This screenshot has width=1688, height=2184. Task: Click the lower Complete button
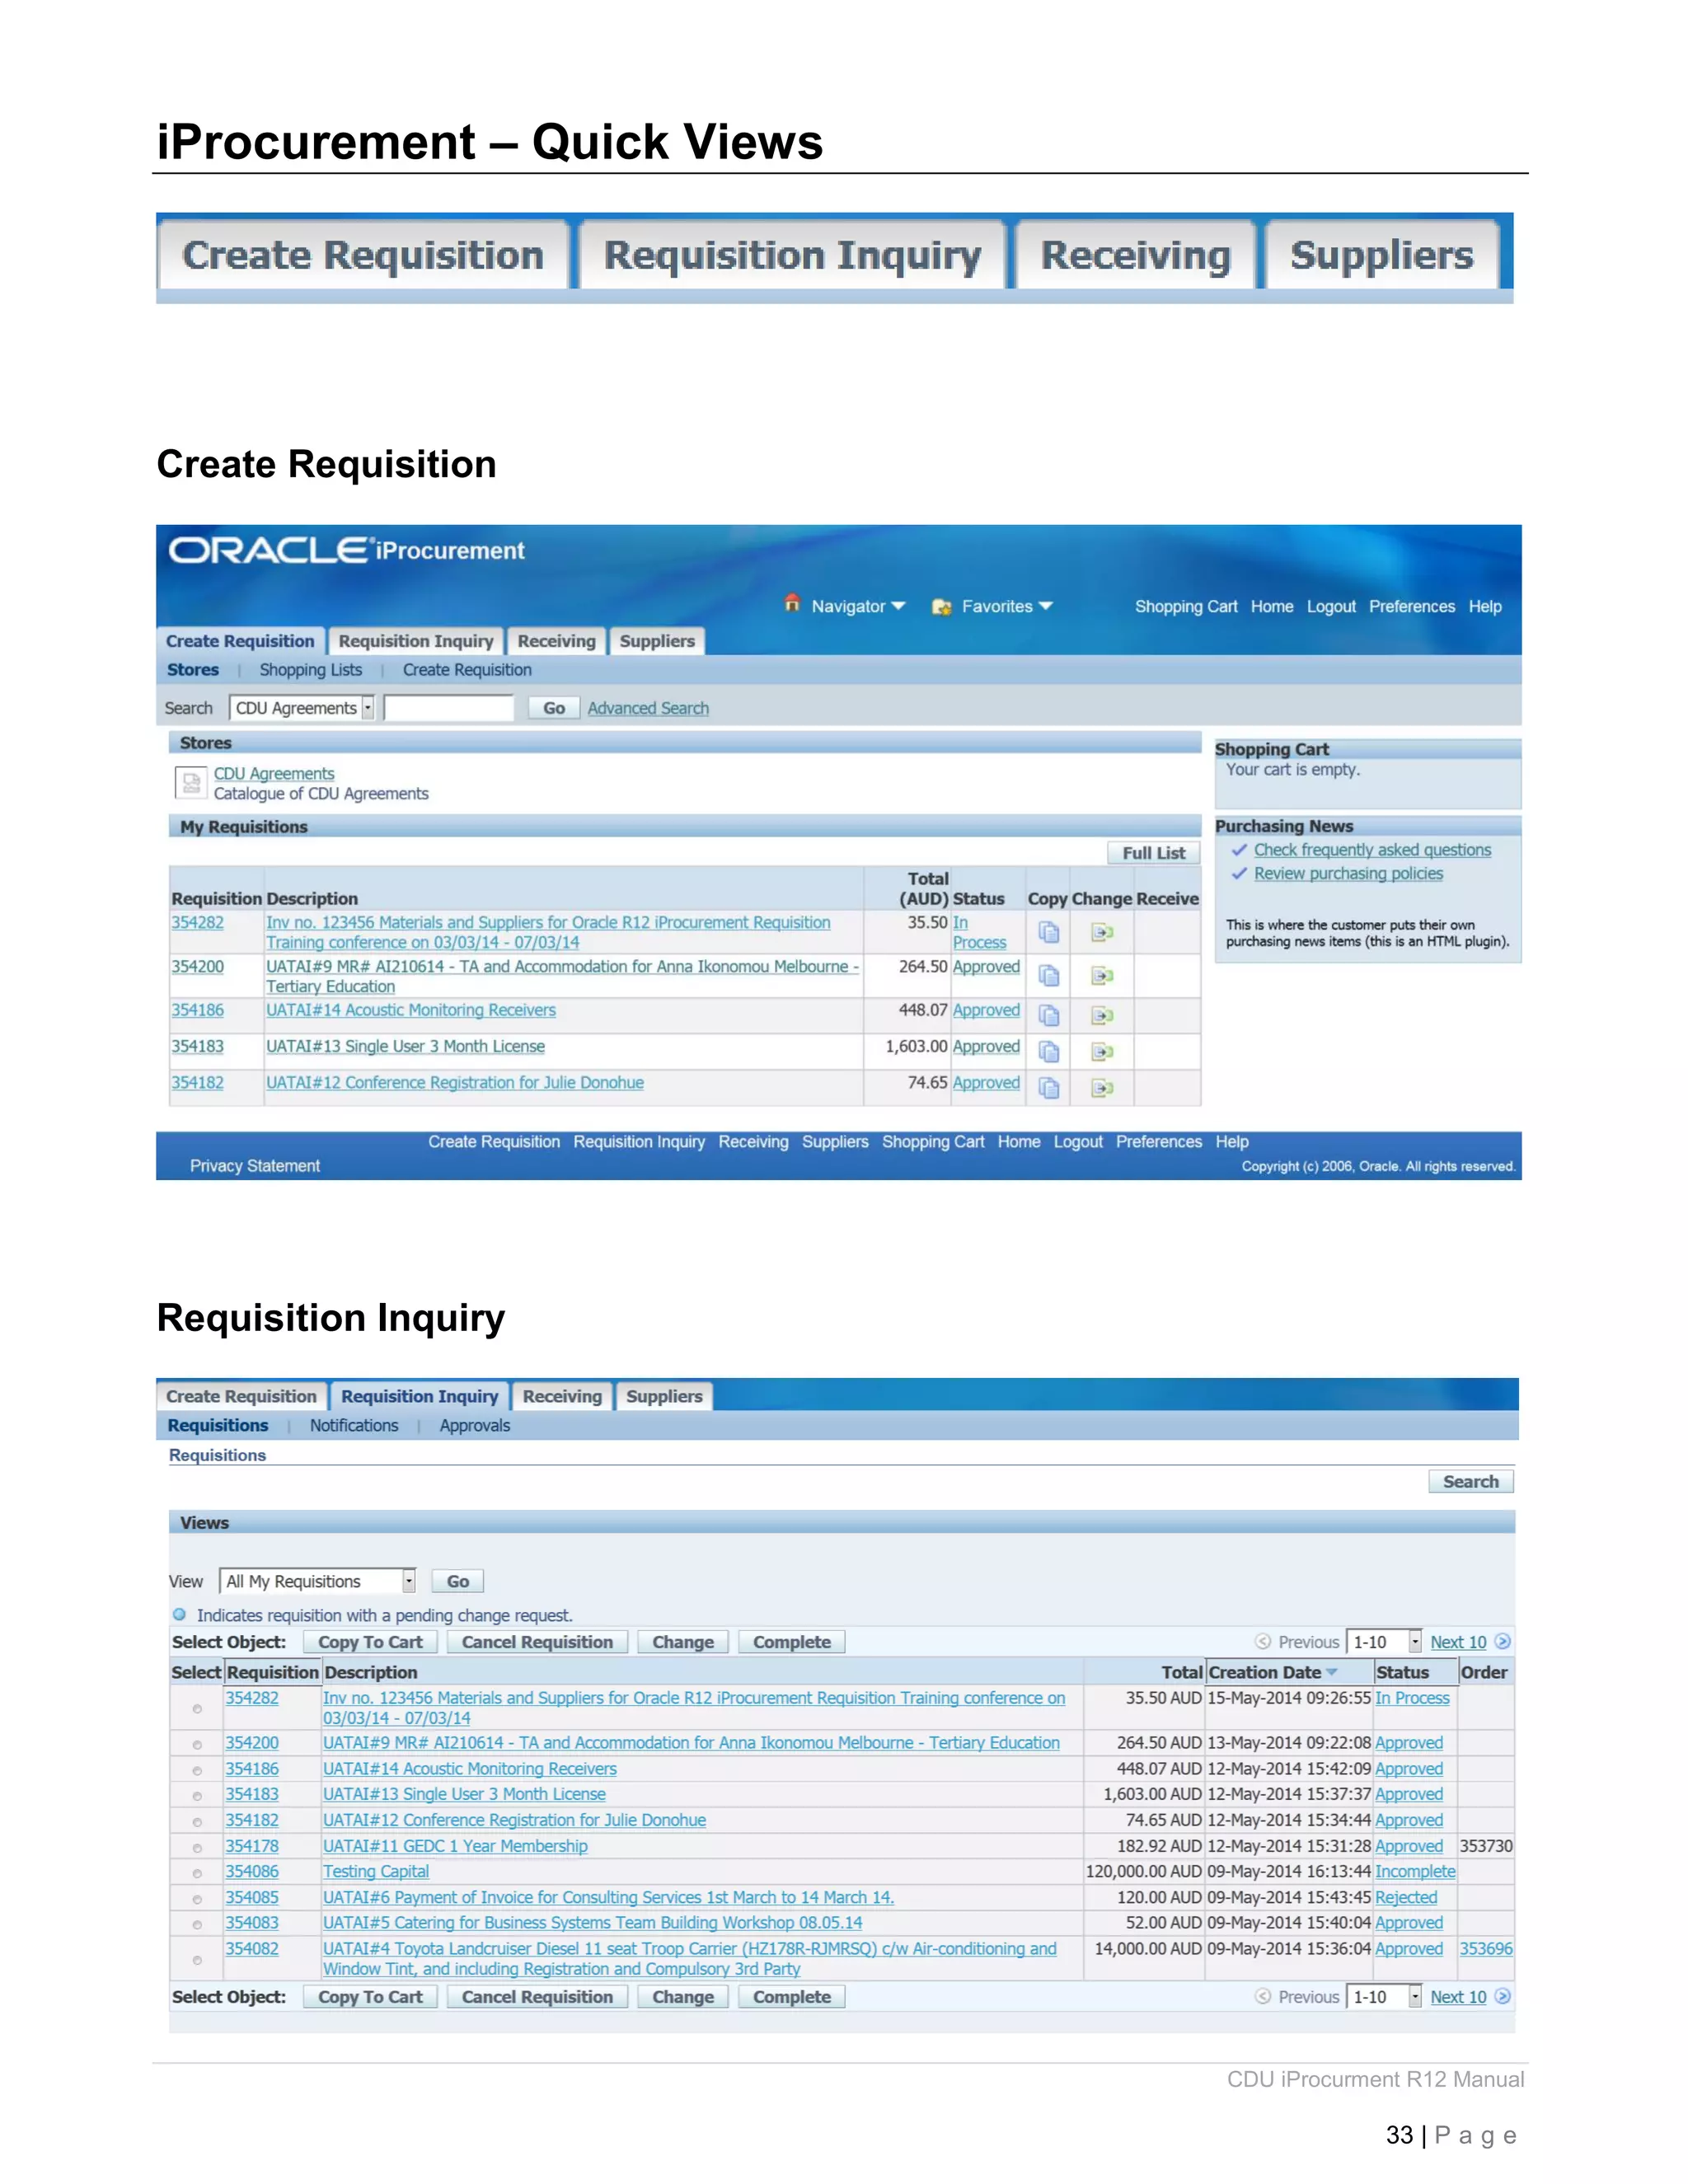click(791, 1997)
